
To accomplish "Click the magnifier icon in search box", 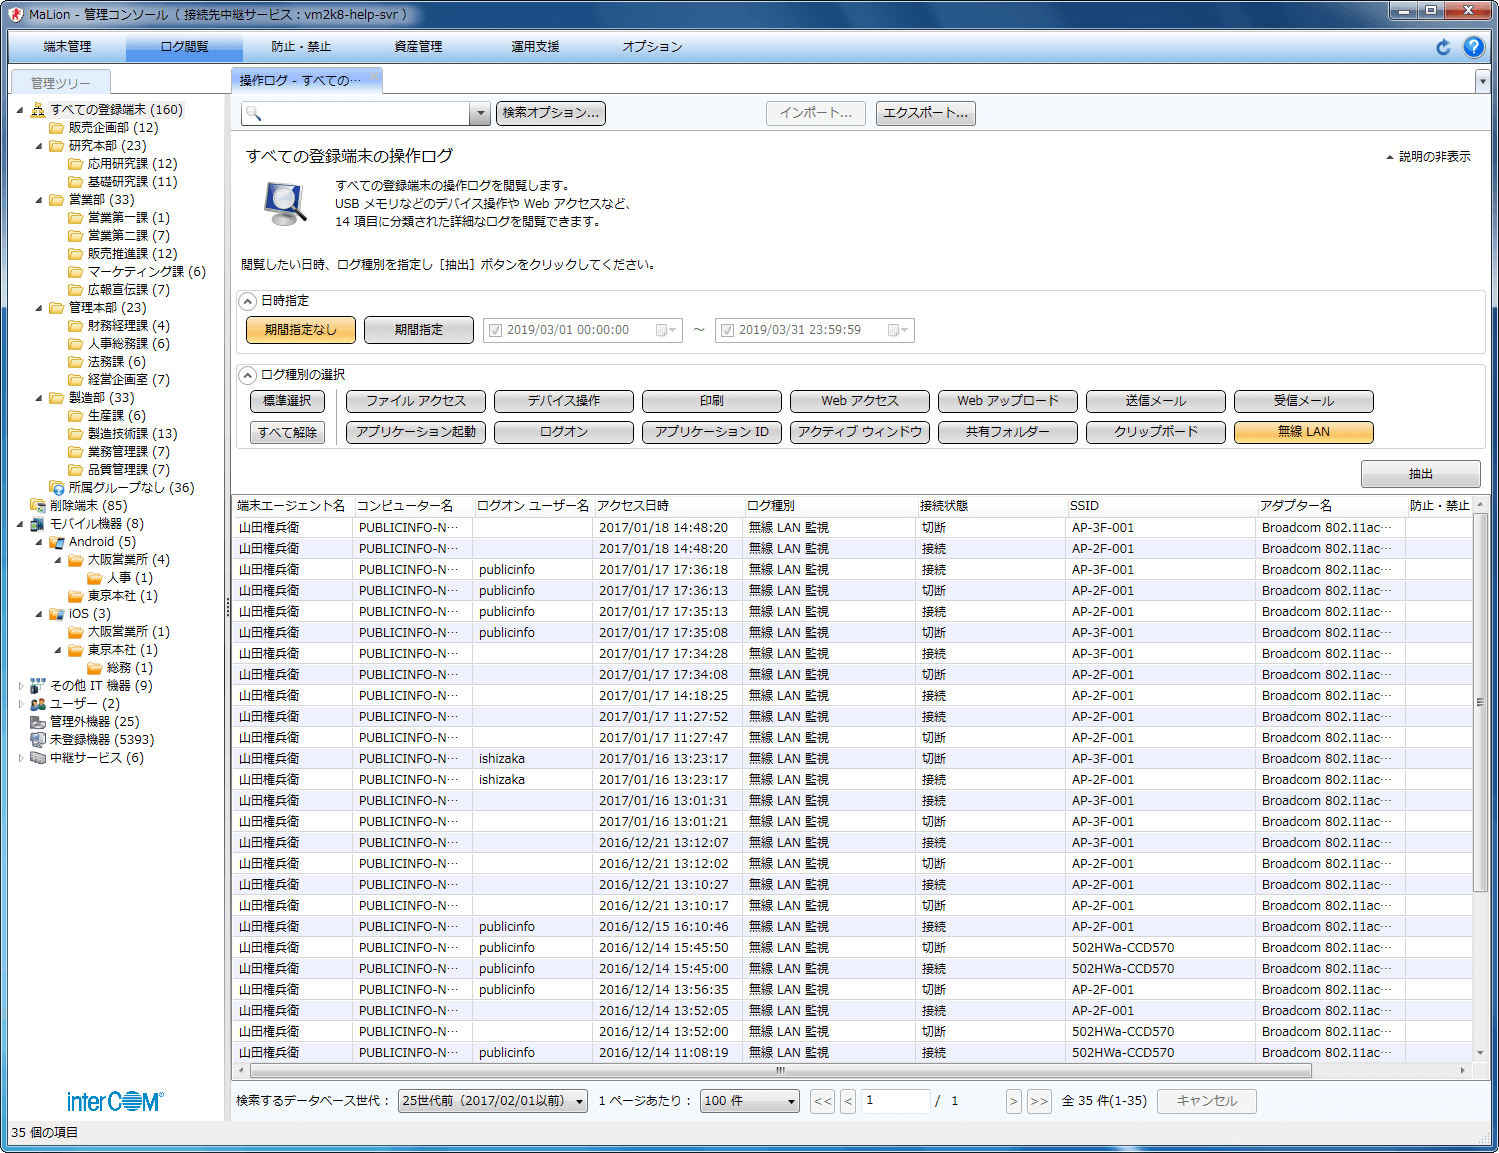I will tap(254, 114).
